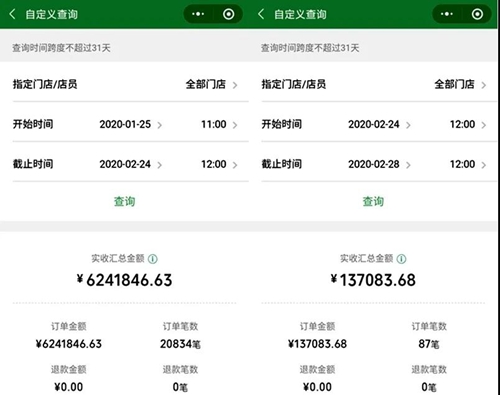Screen dimensions: 500x395
Task: Go back using left panel back arrow
Action: [12, 14]
